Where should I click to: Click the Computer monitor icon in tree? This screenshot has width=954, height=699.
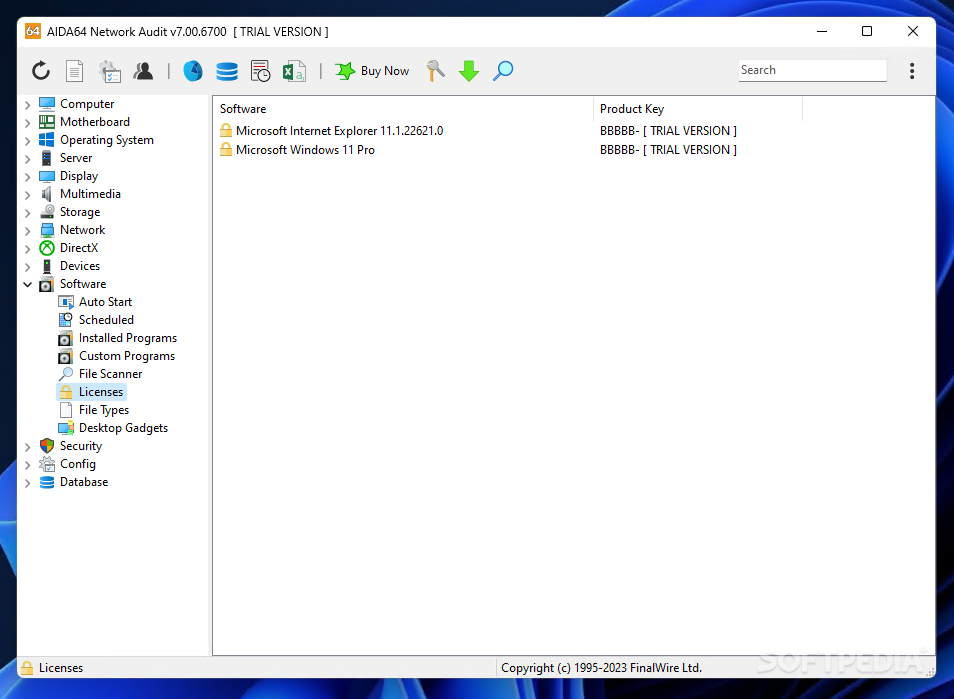47,104
